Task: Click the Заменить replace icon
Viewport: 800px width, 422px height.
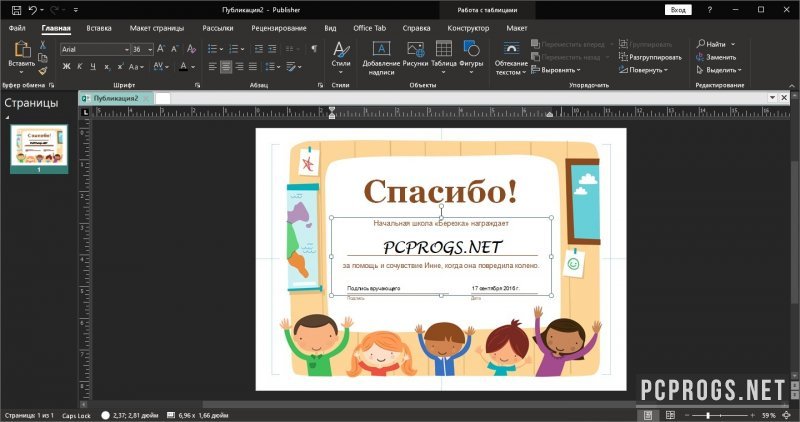Action: click(716, 57)
